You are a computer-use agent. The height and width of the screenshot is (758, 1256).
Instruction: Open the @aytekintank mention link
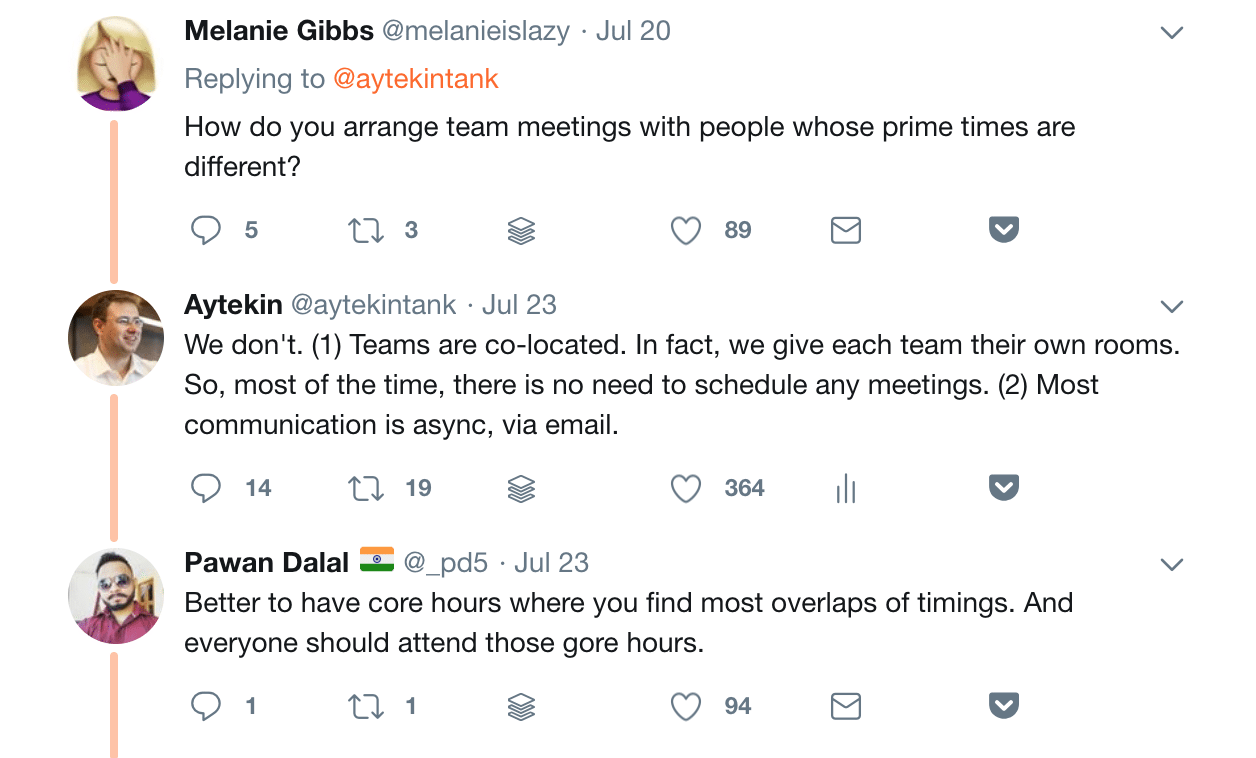[415, 79]
